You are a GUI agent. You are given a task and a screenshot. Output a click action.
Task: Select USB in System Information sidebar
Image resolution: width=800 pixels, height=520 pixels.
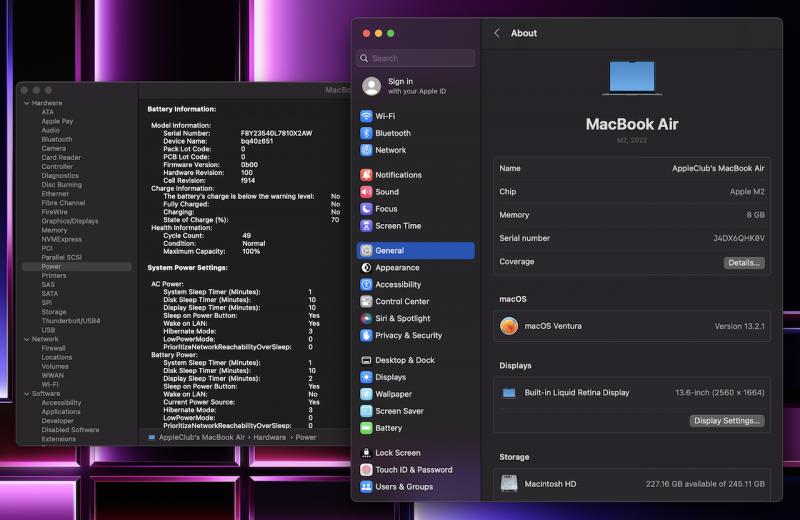click(x=48, y=330)
